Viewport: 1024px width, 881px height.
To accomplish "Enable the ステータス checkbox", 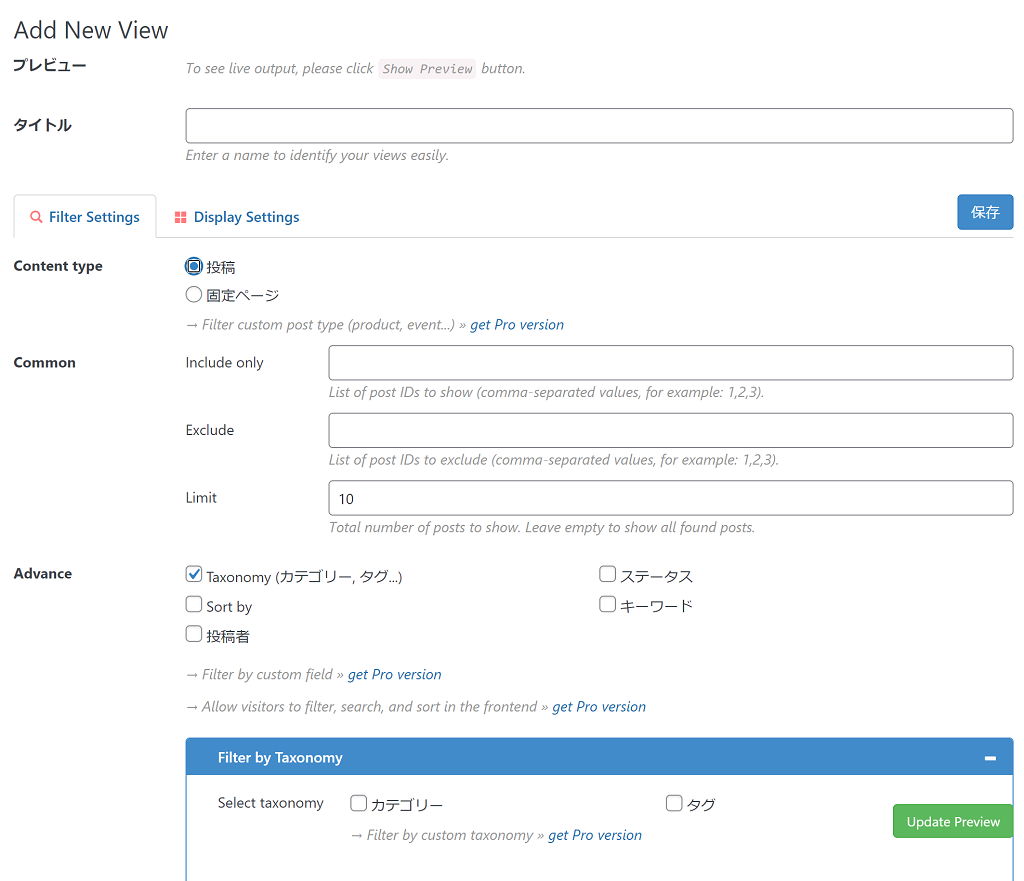I will [607, 575].
